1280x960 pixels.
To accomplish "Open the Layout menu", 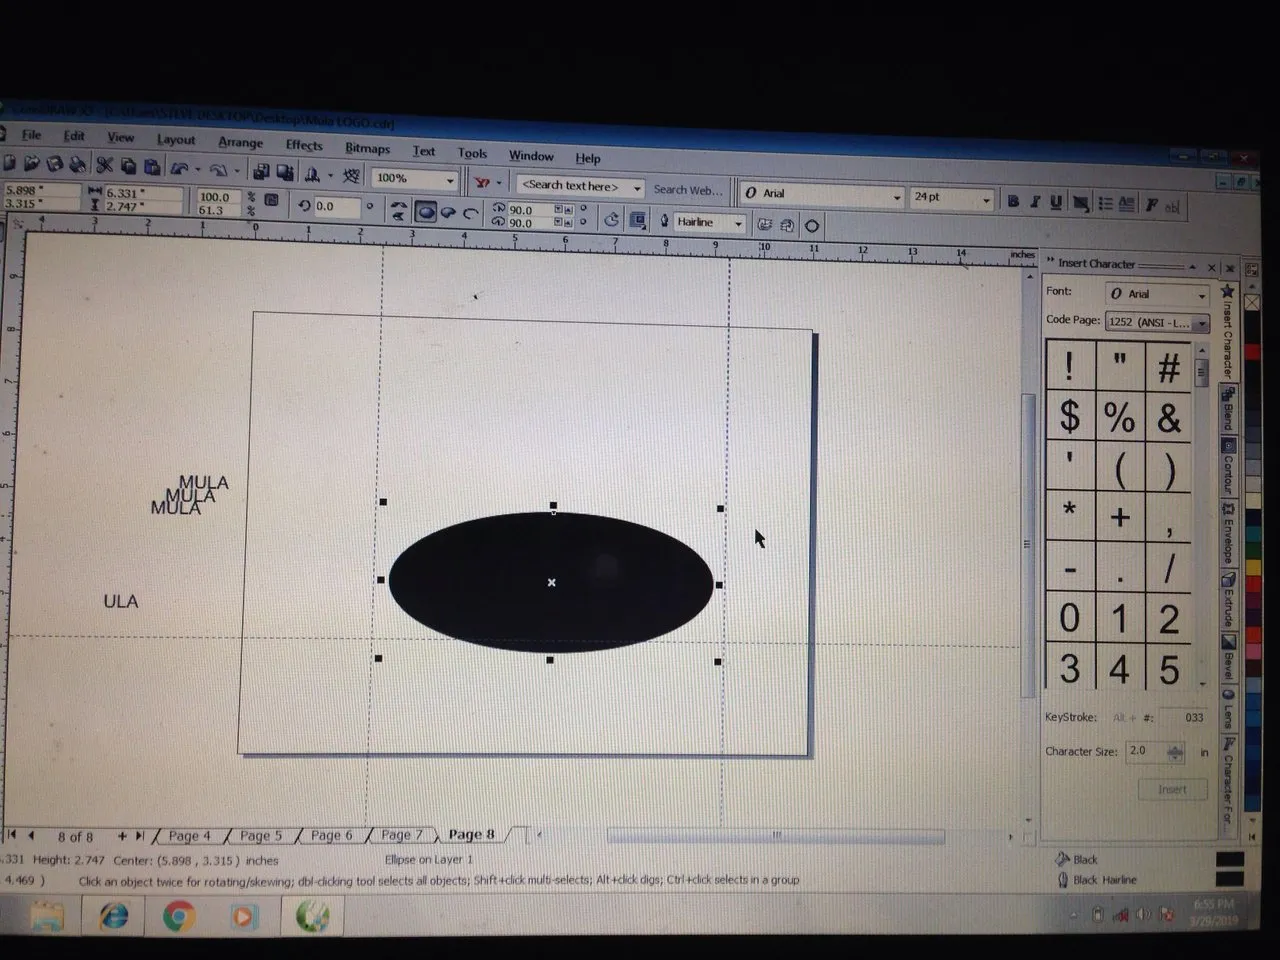I will pos(176,140).
